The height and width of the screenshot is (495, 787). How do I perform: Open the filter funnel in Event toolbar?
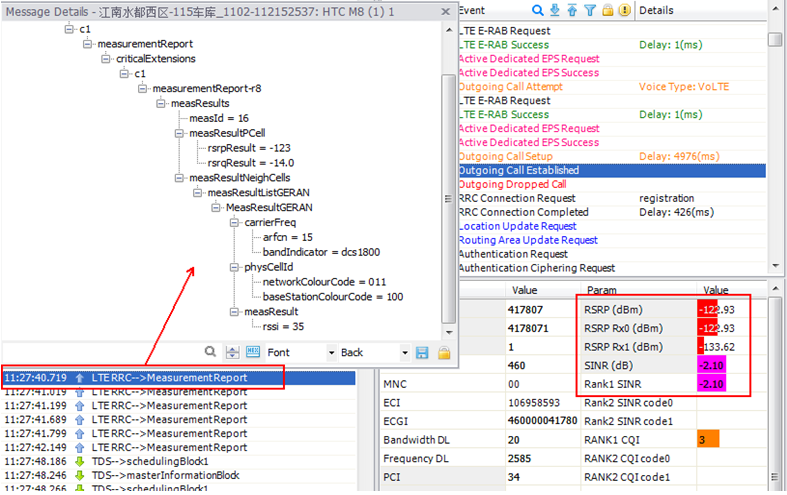(x=590, y=10)
